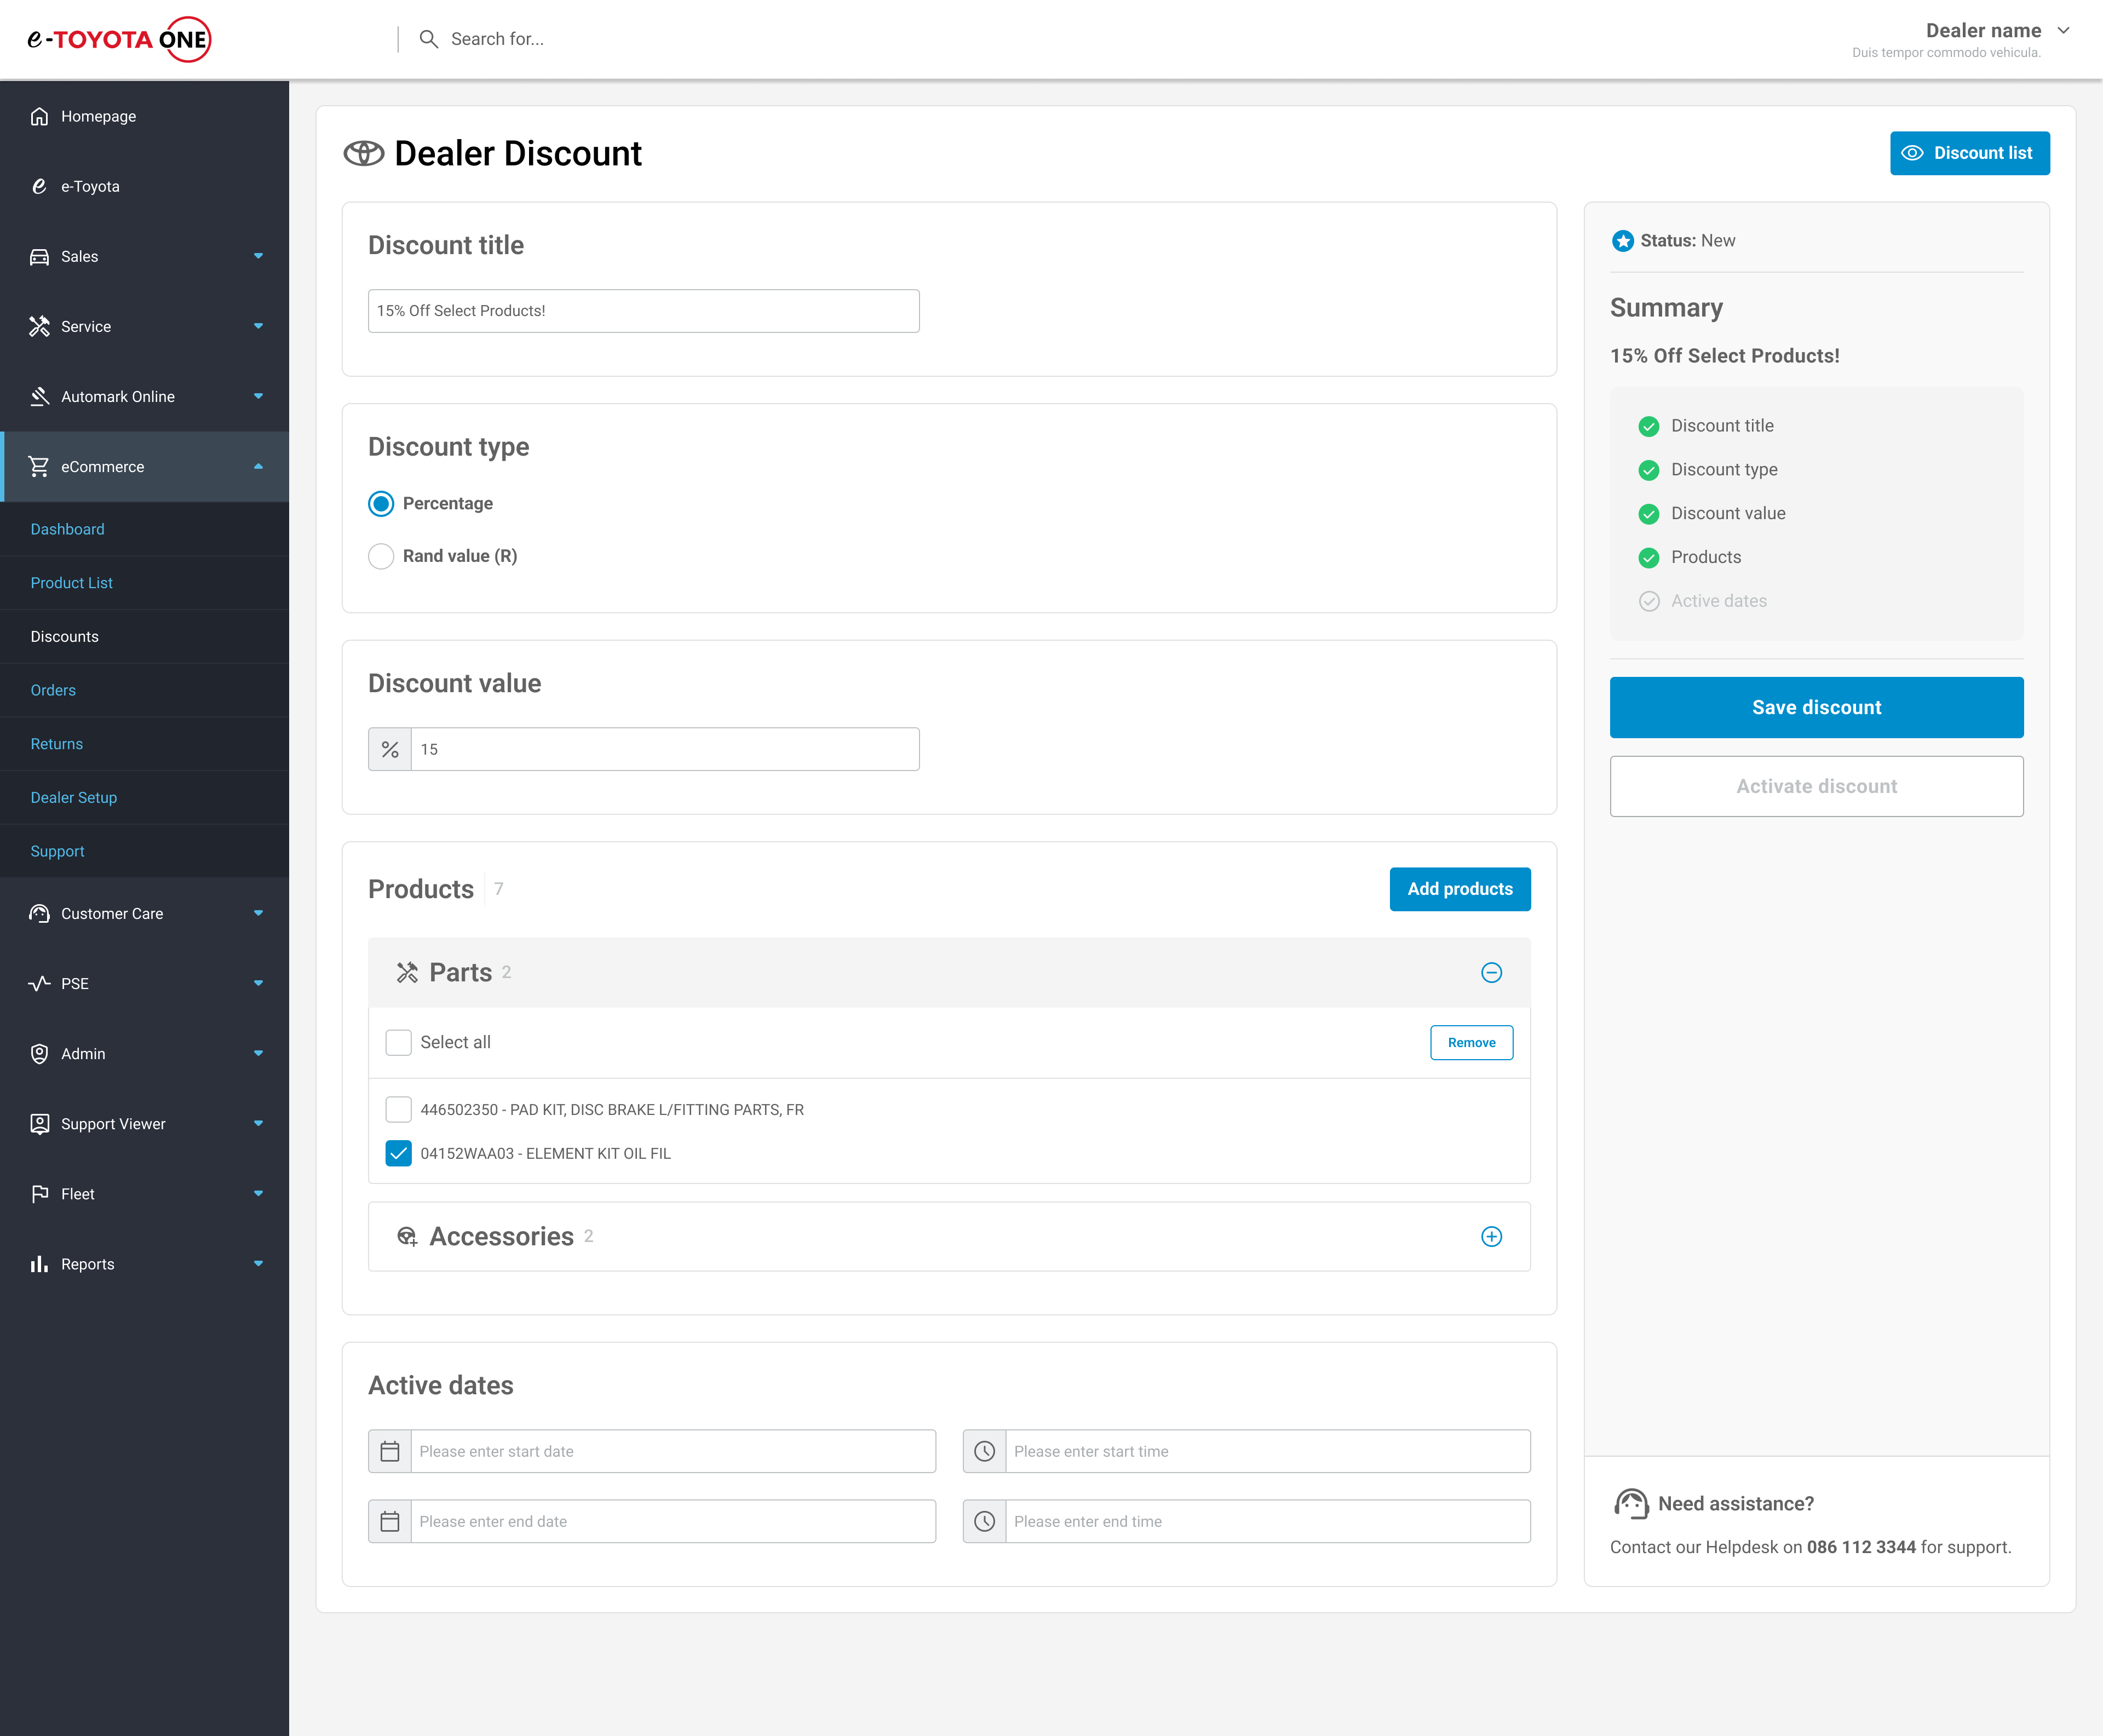Click the Reports bar chart icon
2103x1736 pixels.
tap(39, 1264)
